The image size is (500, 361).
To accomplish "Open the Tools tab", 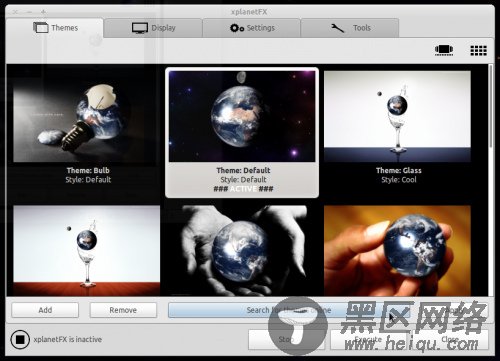I will pyautogui.click(x=350, y=28).
